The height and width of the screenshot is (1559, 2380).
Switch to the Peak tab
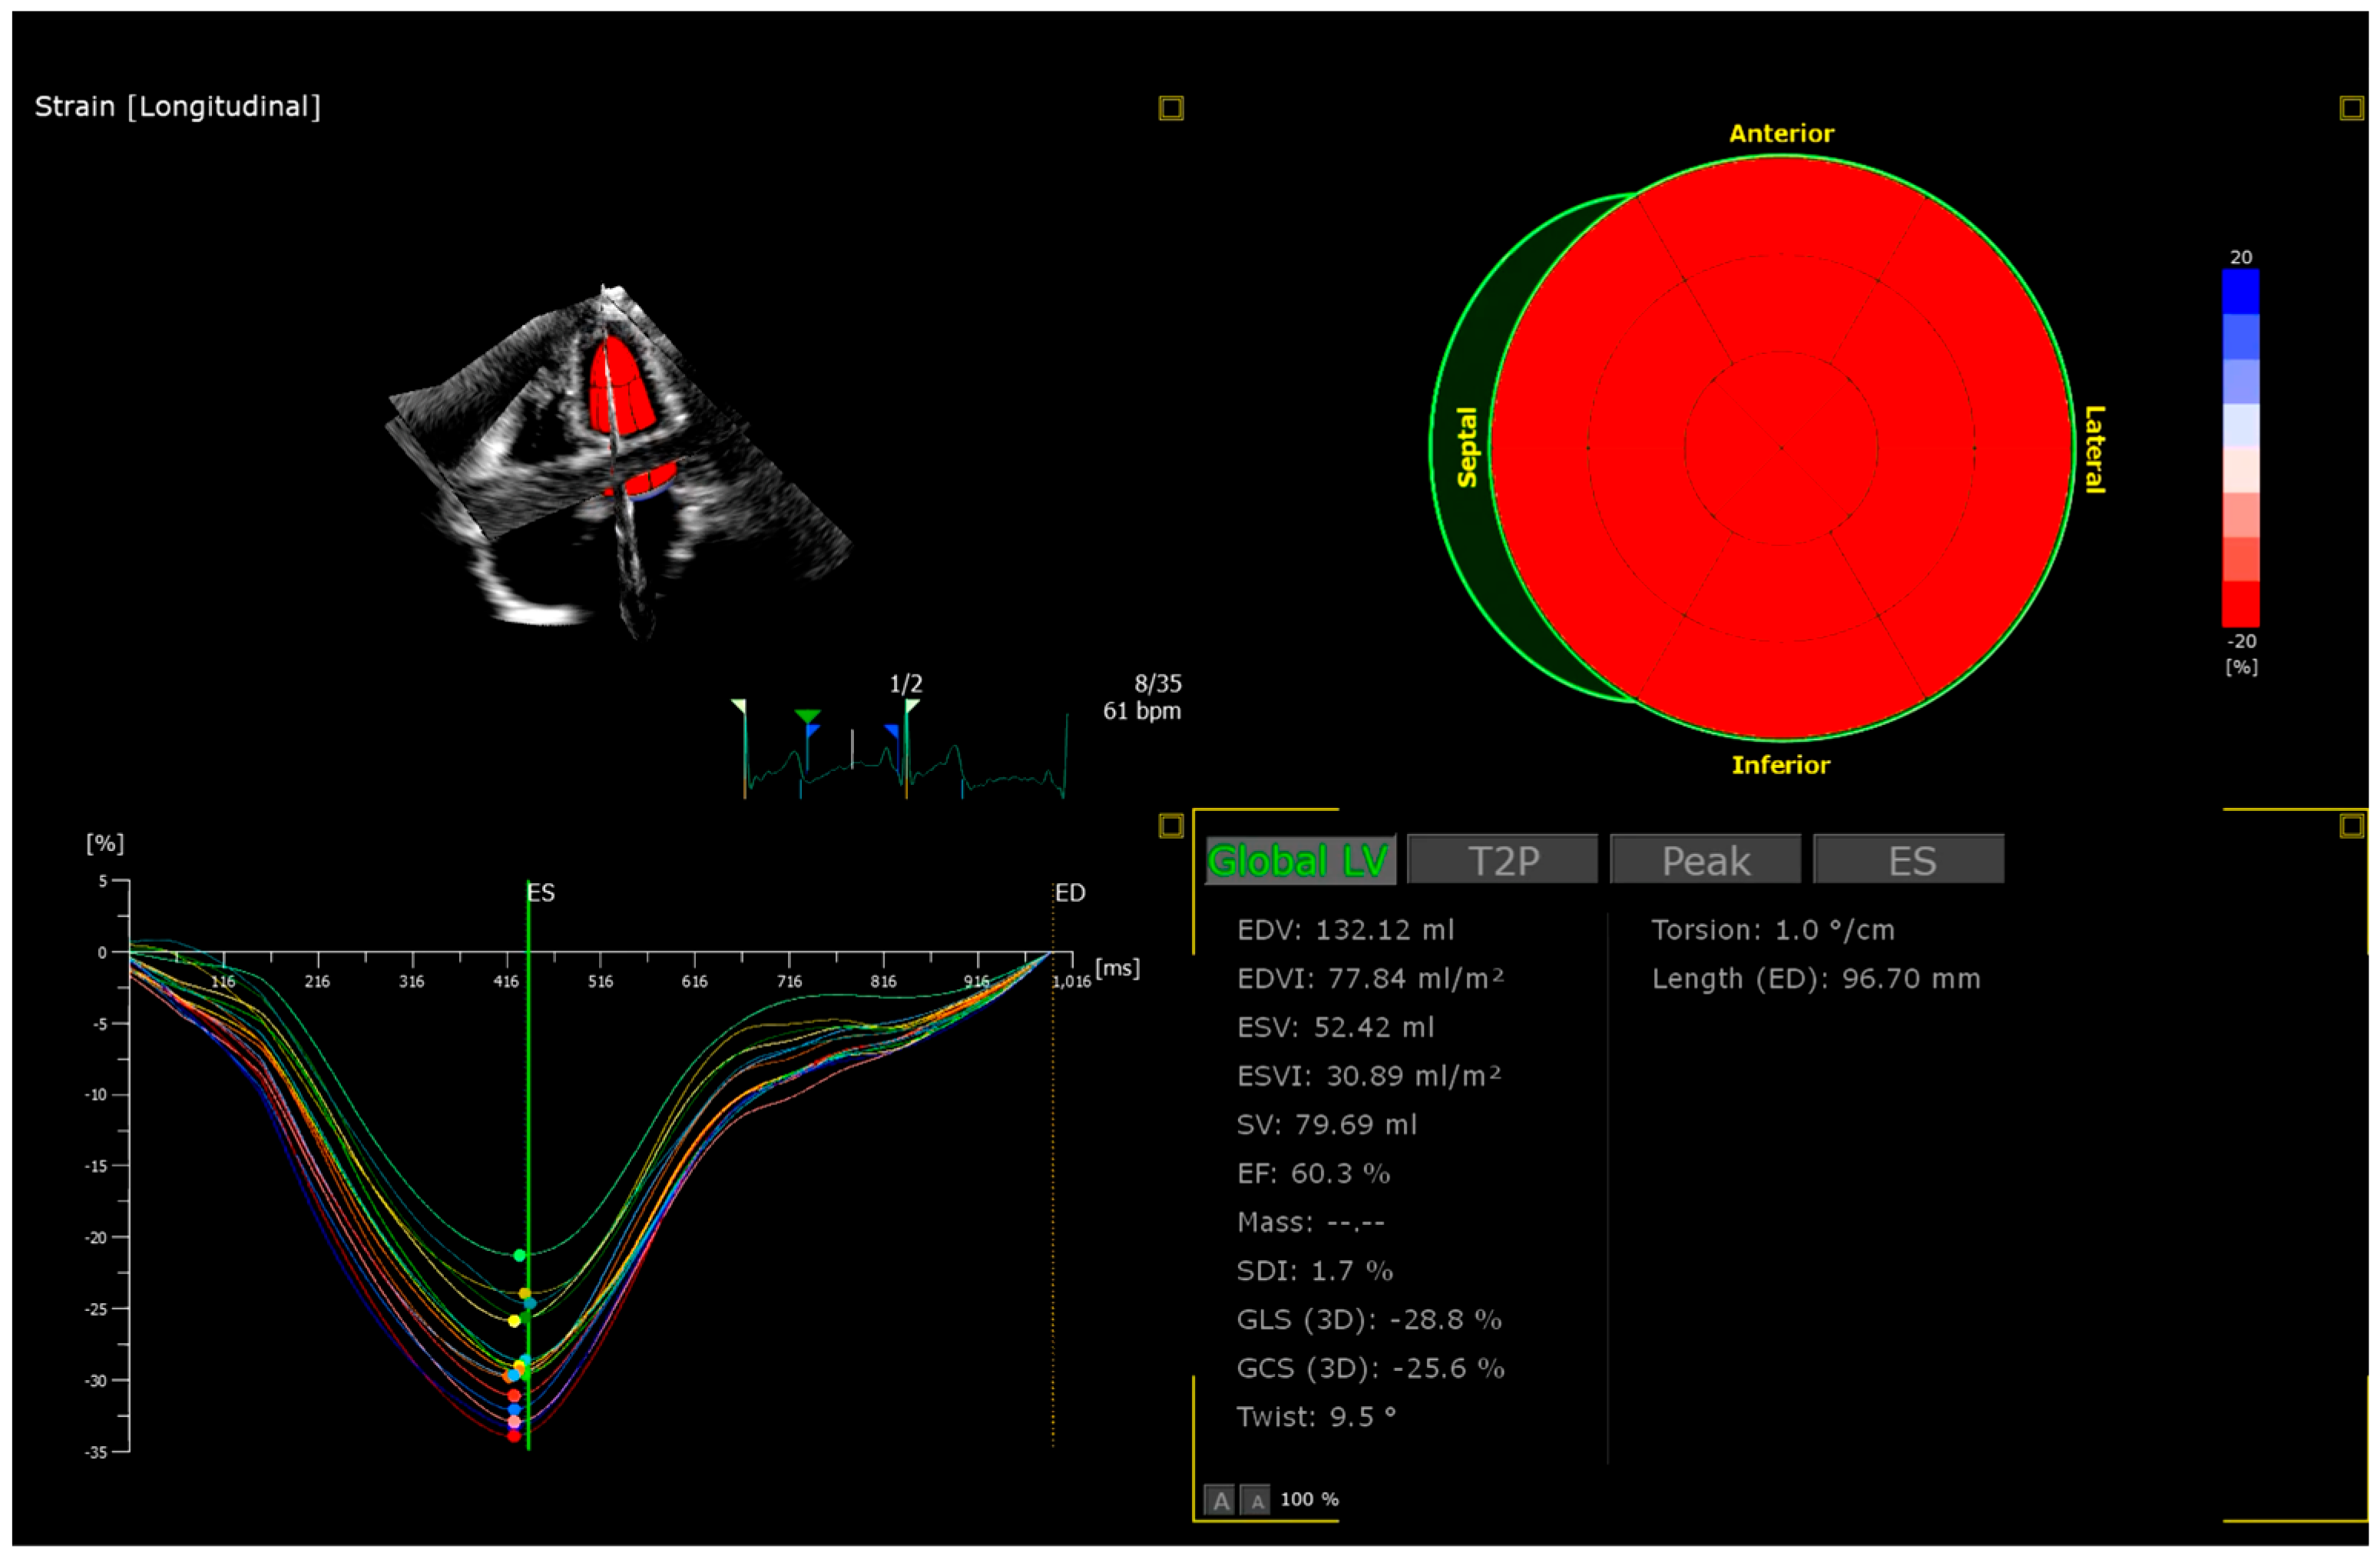coord(1705,860)
